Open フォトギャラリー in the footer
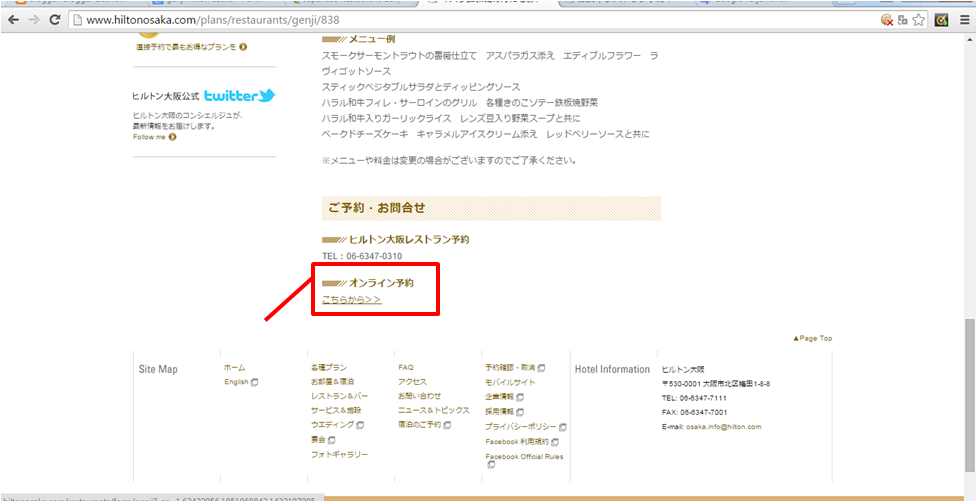 pos(339,454)
